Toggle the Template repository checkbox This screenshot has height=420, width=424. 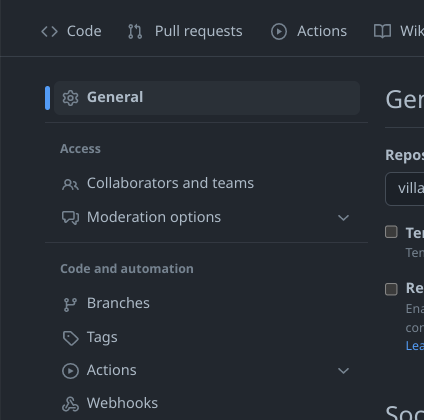pos(391,232)
